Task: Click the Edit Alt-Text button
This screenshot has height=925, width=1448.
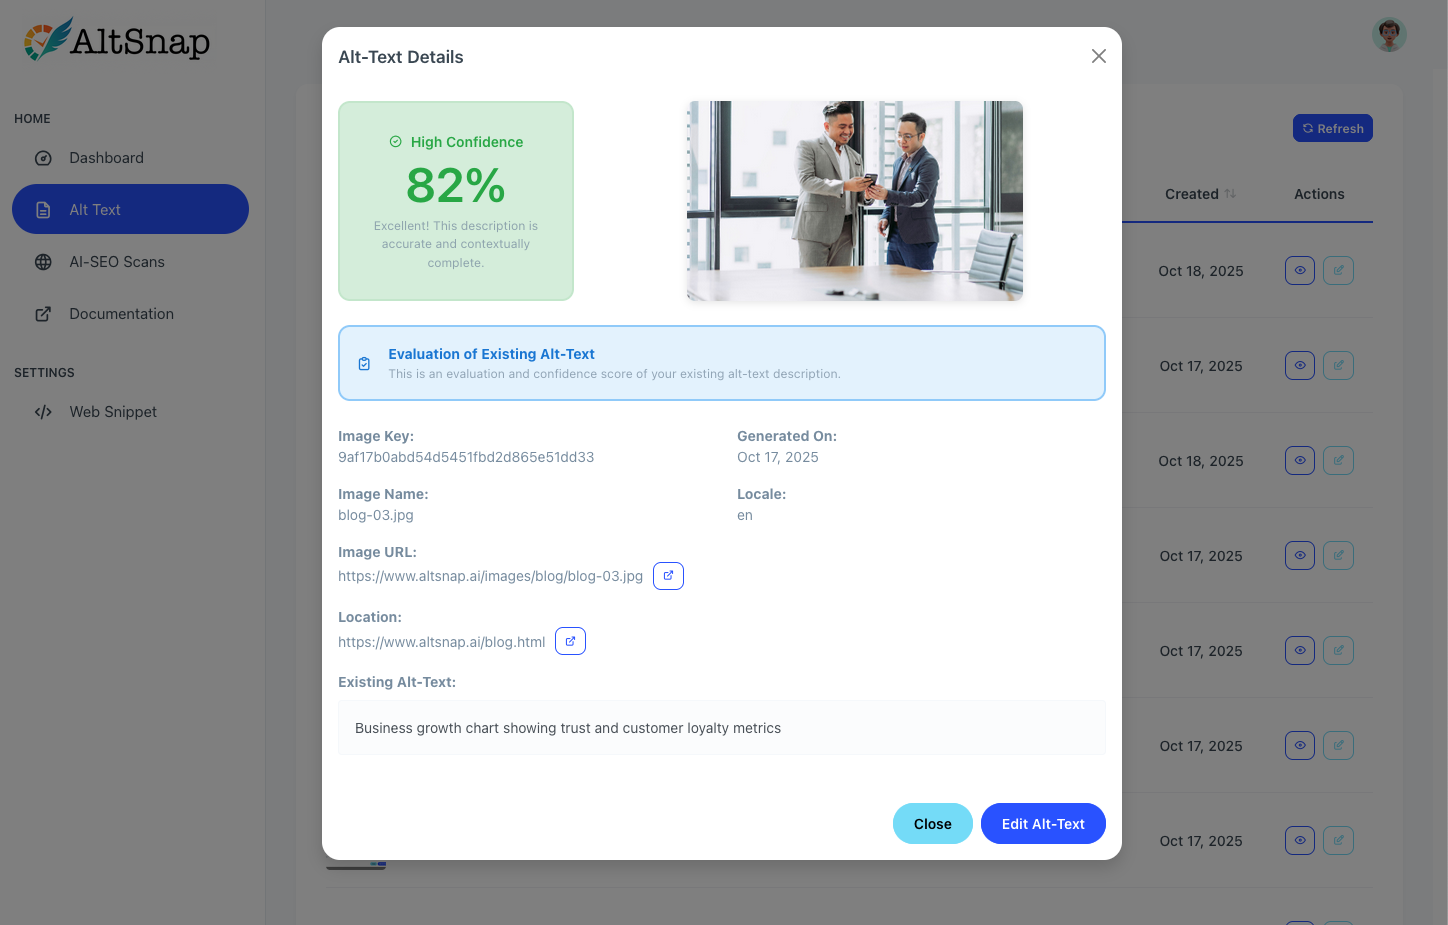Action: point(1043,823)
